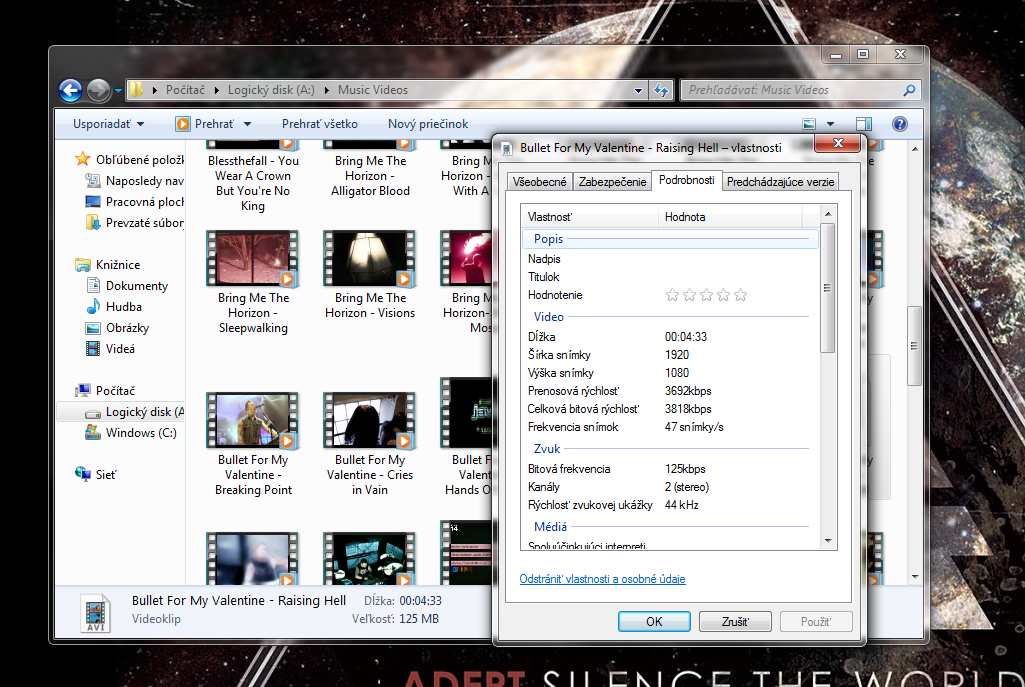Screen dimensions: 1025x687
Task: Select Windows (C:) drive in the sidebar
Action: click(140, 433)
